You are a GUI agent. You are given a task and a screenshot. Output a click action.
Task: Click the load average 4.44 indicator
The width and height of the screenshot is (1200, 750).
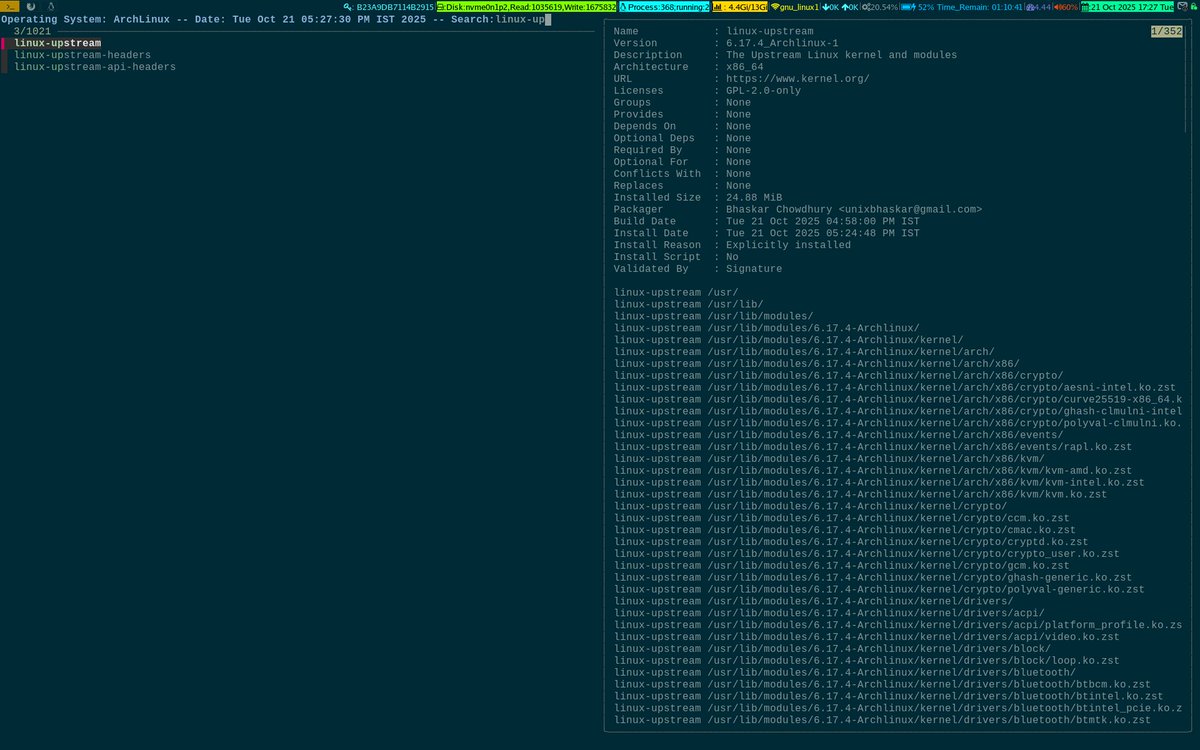[1038, 6]
